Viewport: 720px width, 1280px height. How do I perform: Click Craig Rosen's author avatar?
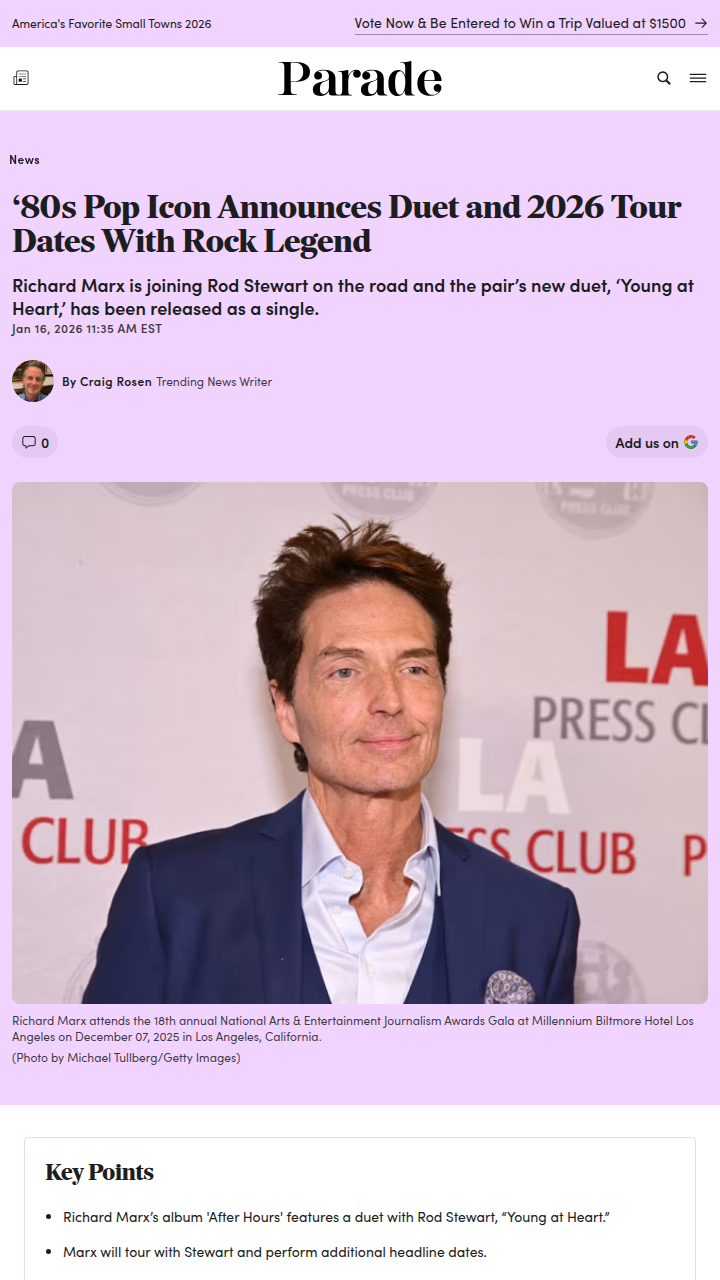[x=33, y=381]
